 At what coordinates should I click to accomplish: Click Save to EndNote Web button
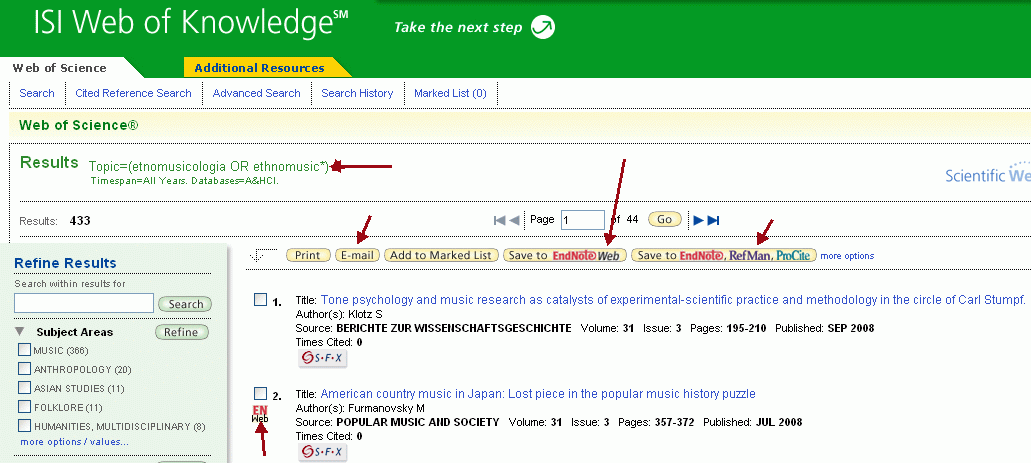[x=564, y=255]
